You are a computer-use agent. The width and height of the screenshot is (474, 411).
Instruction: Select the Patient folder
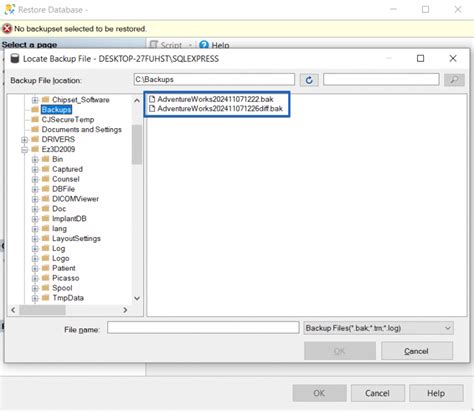(64, 268)
